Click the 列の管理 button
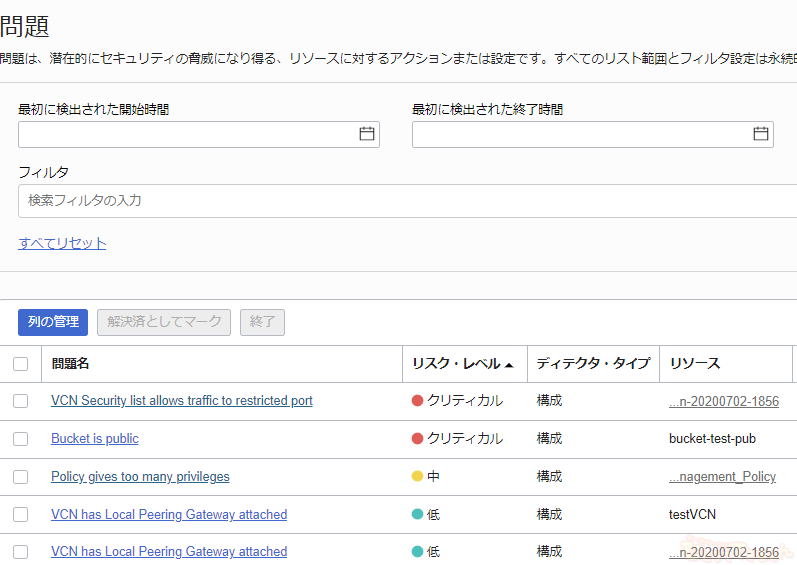This screenshot has height=565, width=797. click(53, 322)
